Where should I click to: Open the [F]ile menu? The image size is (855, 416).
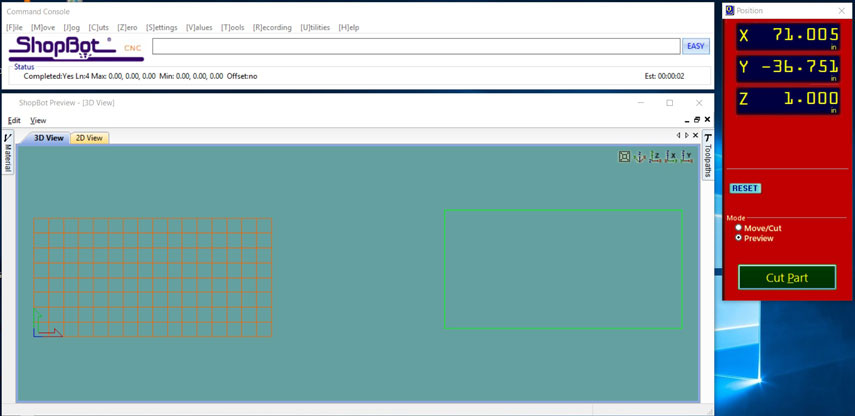click(x=14, y=27)
